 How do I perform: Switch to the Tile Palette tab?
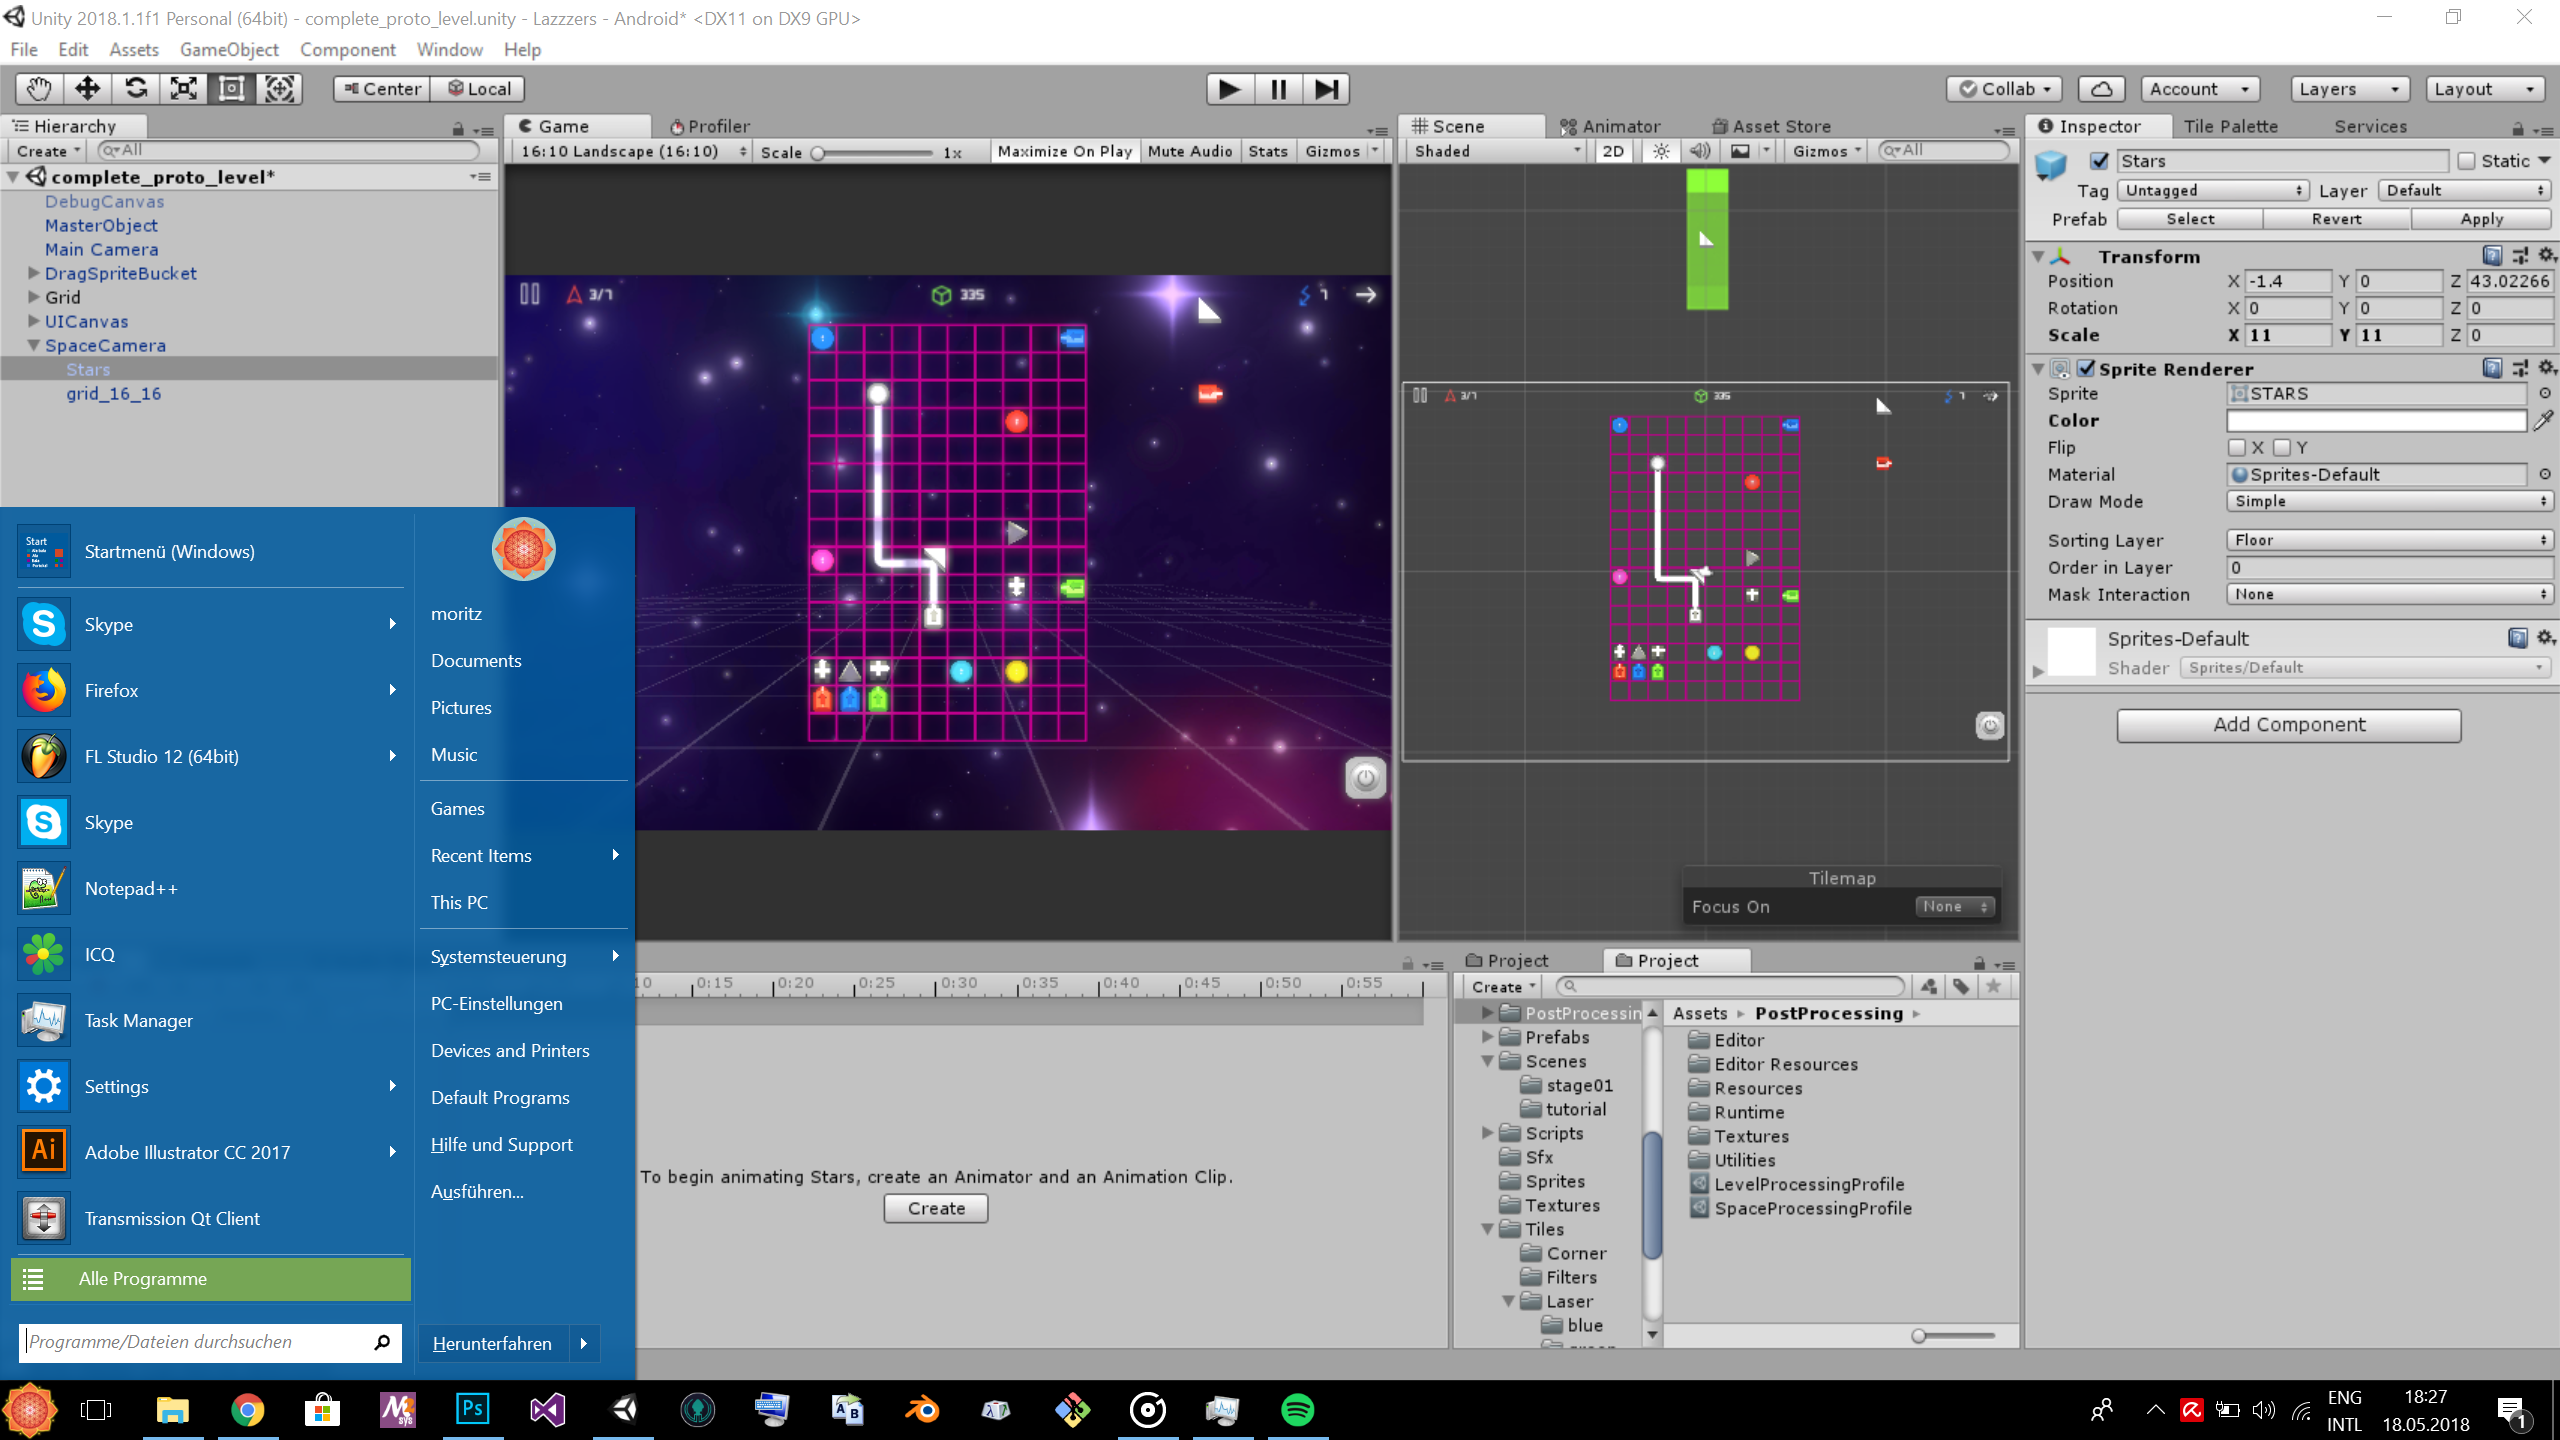(x=2230, y=126)
